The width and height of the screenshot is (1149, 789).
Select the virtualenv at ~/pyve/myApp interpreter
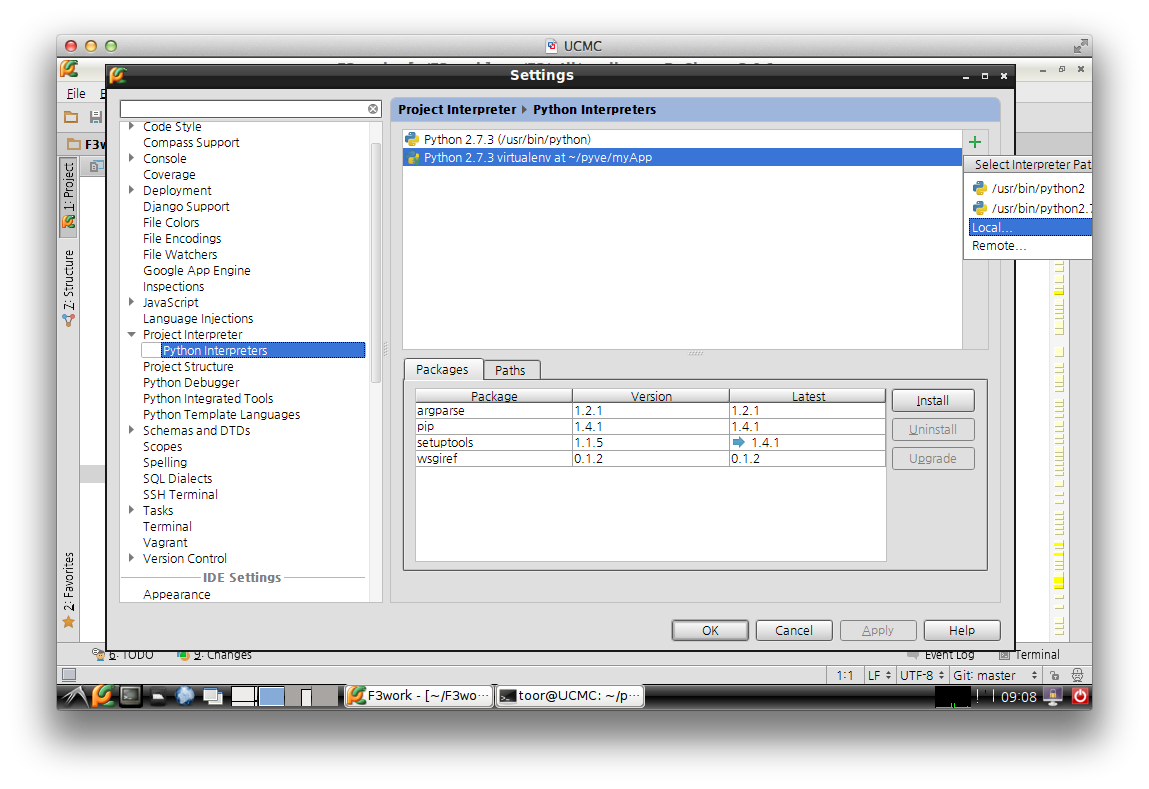pos(681,158)
